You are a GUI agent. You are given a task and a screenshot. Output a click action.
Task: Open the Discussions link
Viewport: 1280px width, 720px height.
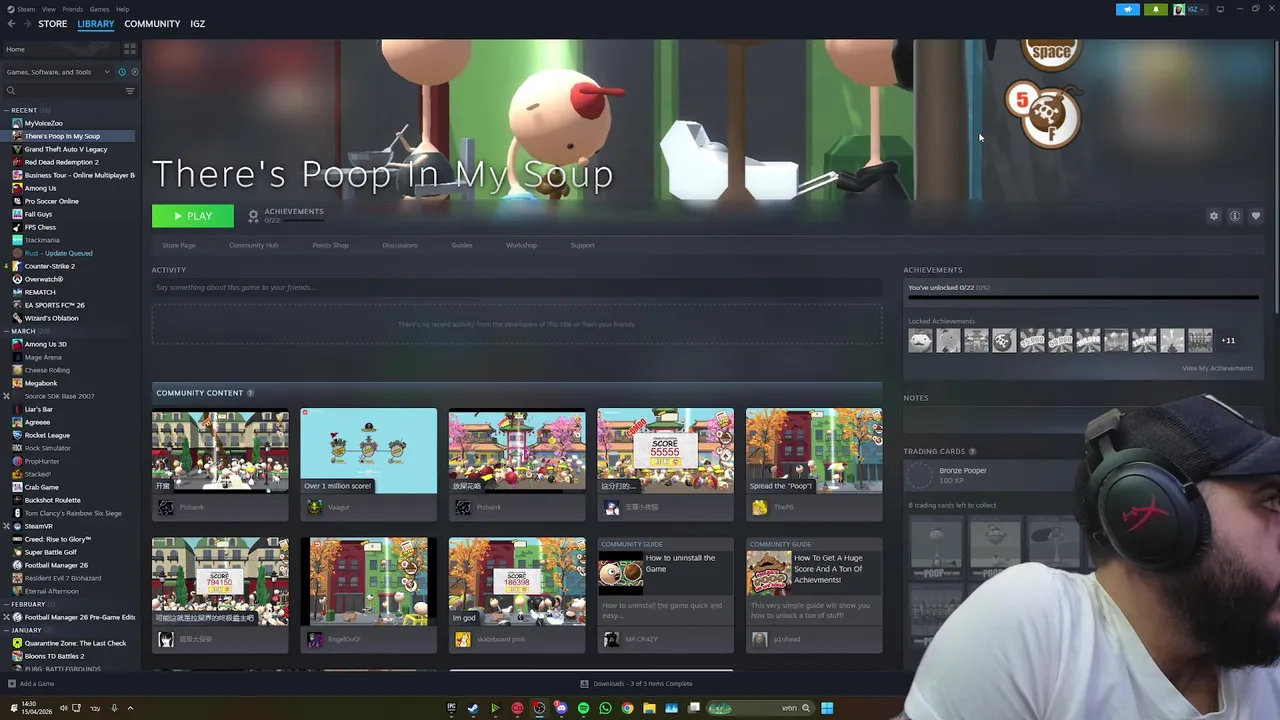[400, 245]
